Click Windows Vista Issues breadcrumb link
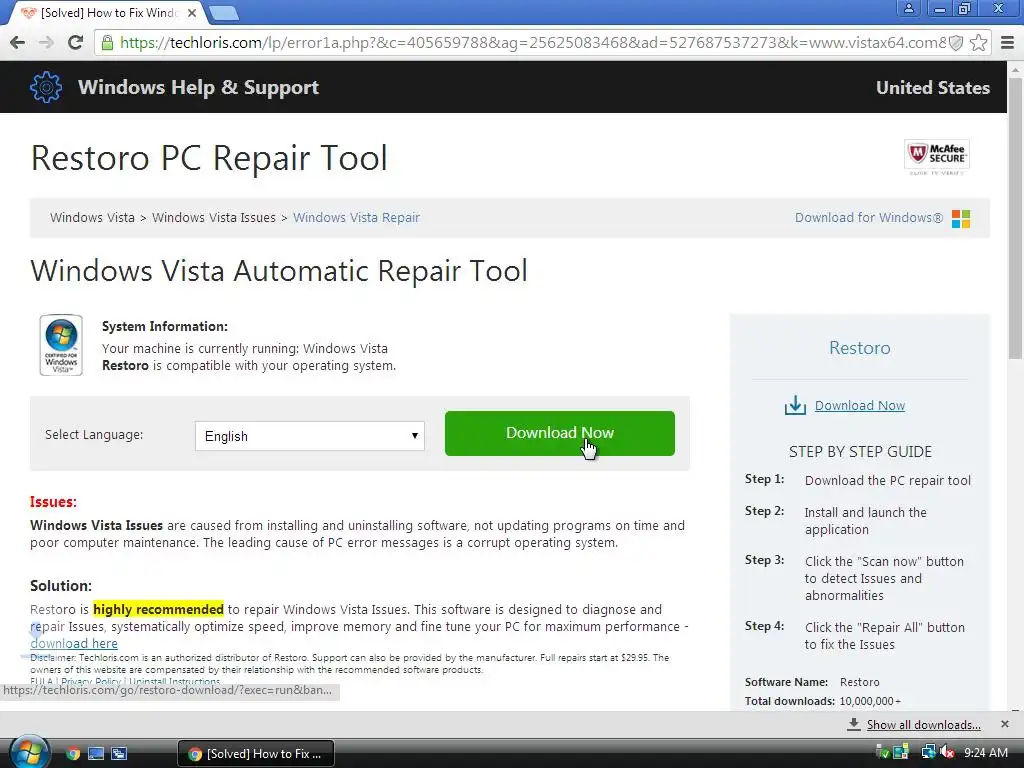This screenshot has height=768, width=1024. pos(214,217)
